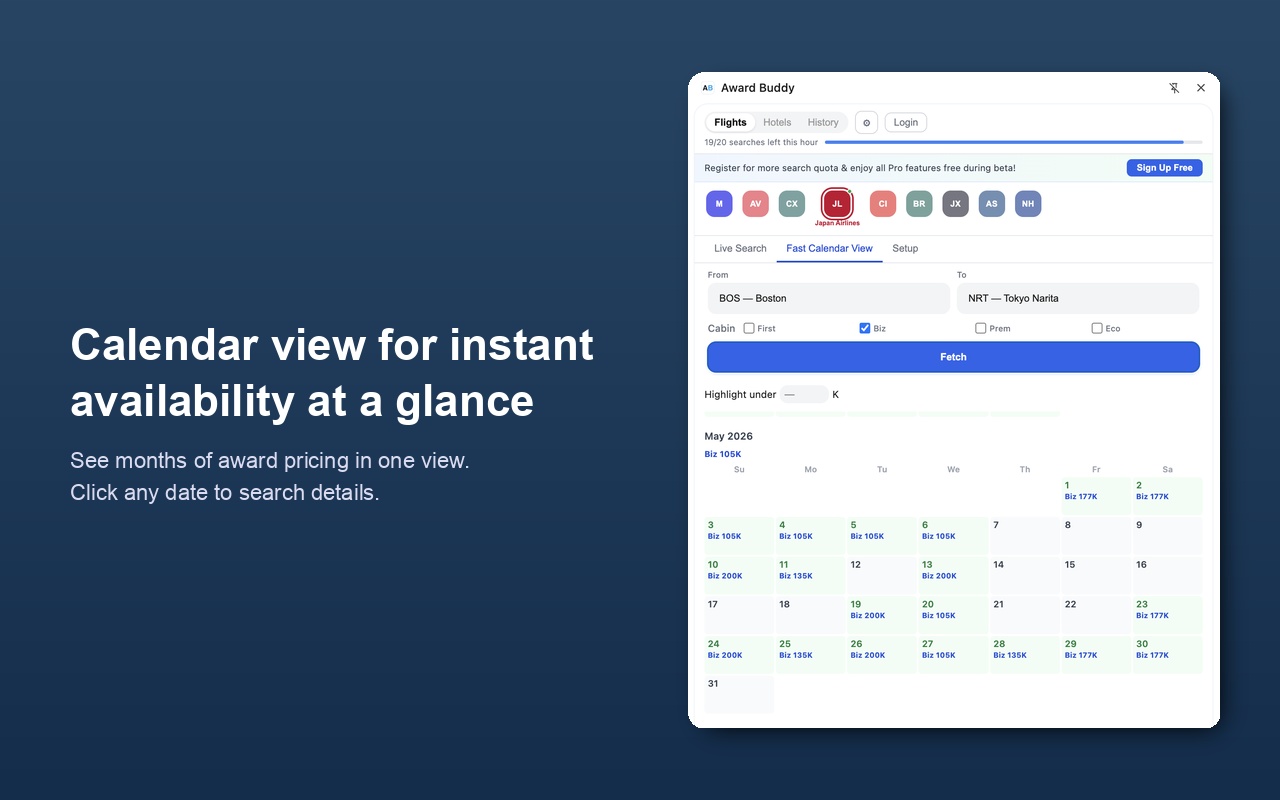Select May 6 Biz 105K
Image resolution: width=1280 pixels, height=800 pixels.
[953, 536]
